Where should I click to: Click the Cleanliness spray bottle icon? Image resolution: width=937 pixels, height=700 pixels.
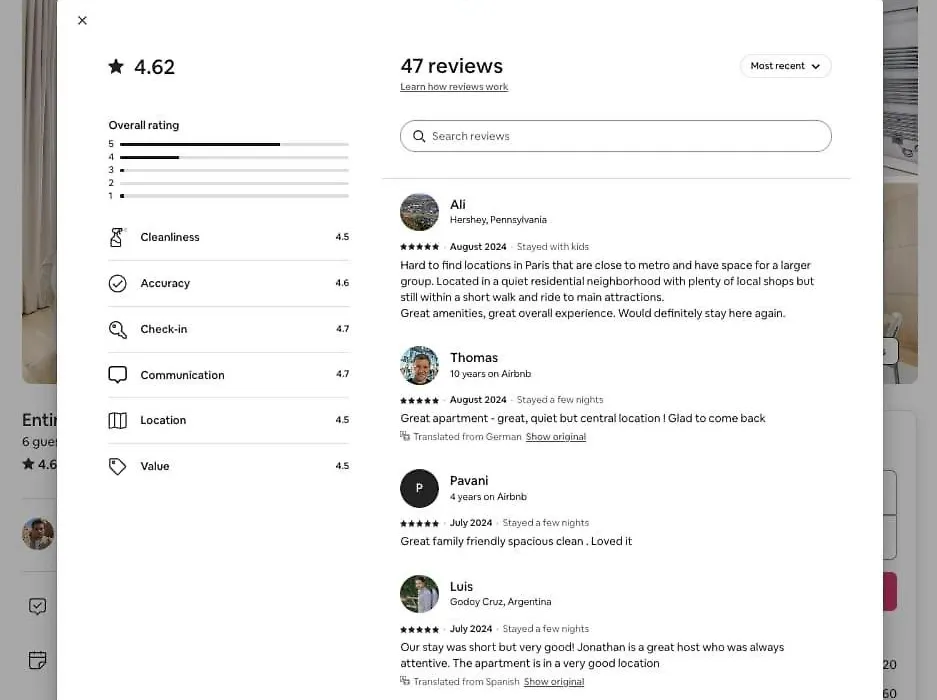pyautogui.click(x=117, y=237)
